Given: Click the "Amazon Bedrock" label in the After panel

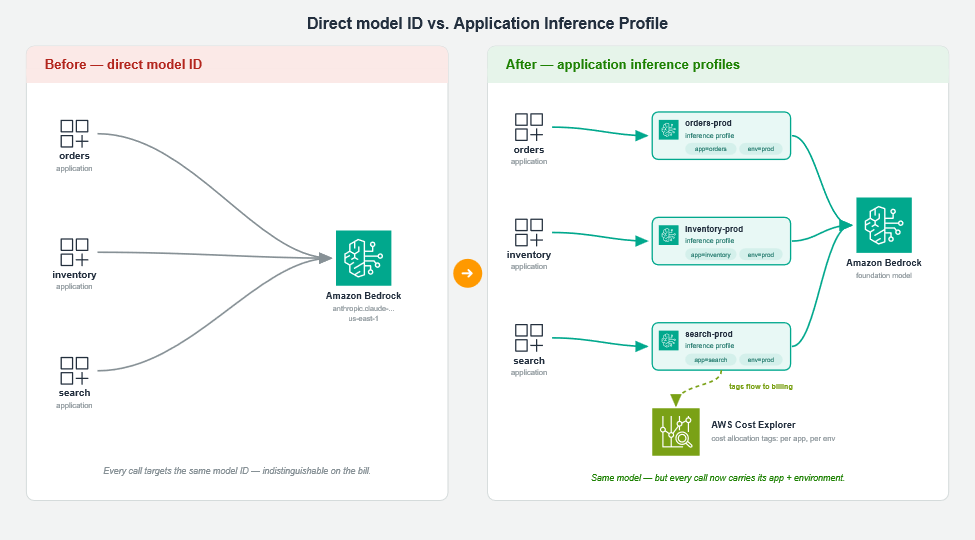Looking at the screenshot, I should pos(884,263).
